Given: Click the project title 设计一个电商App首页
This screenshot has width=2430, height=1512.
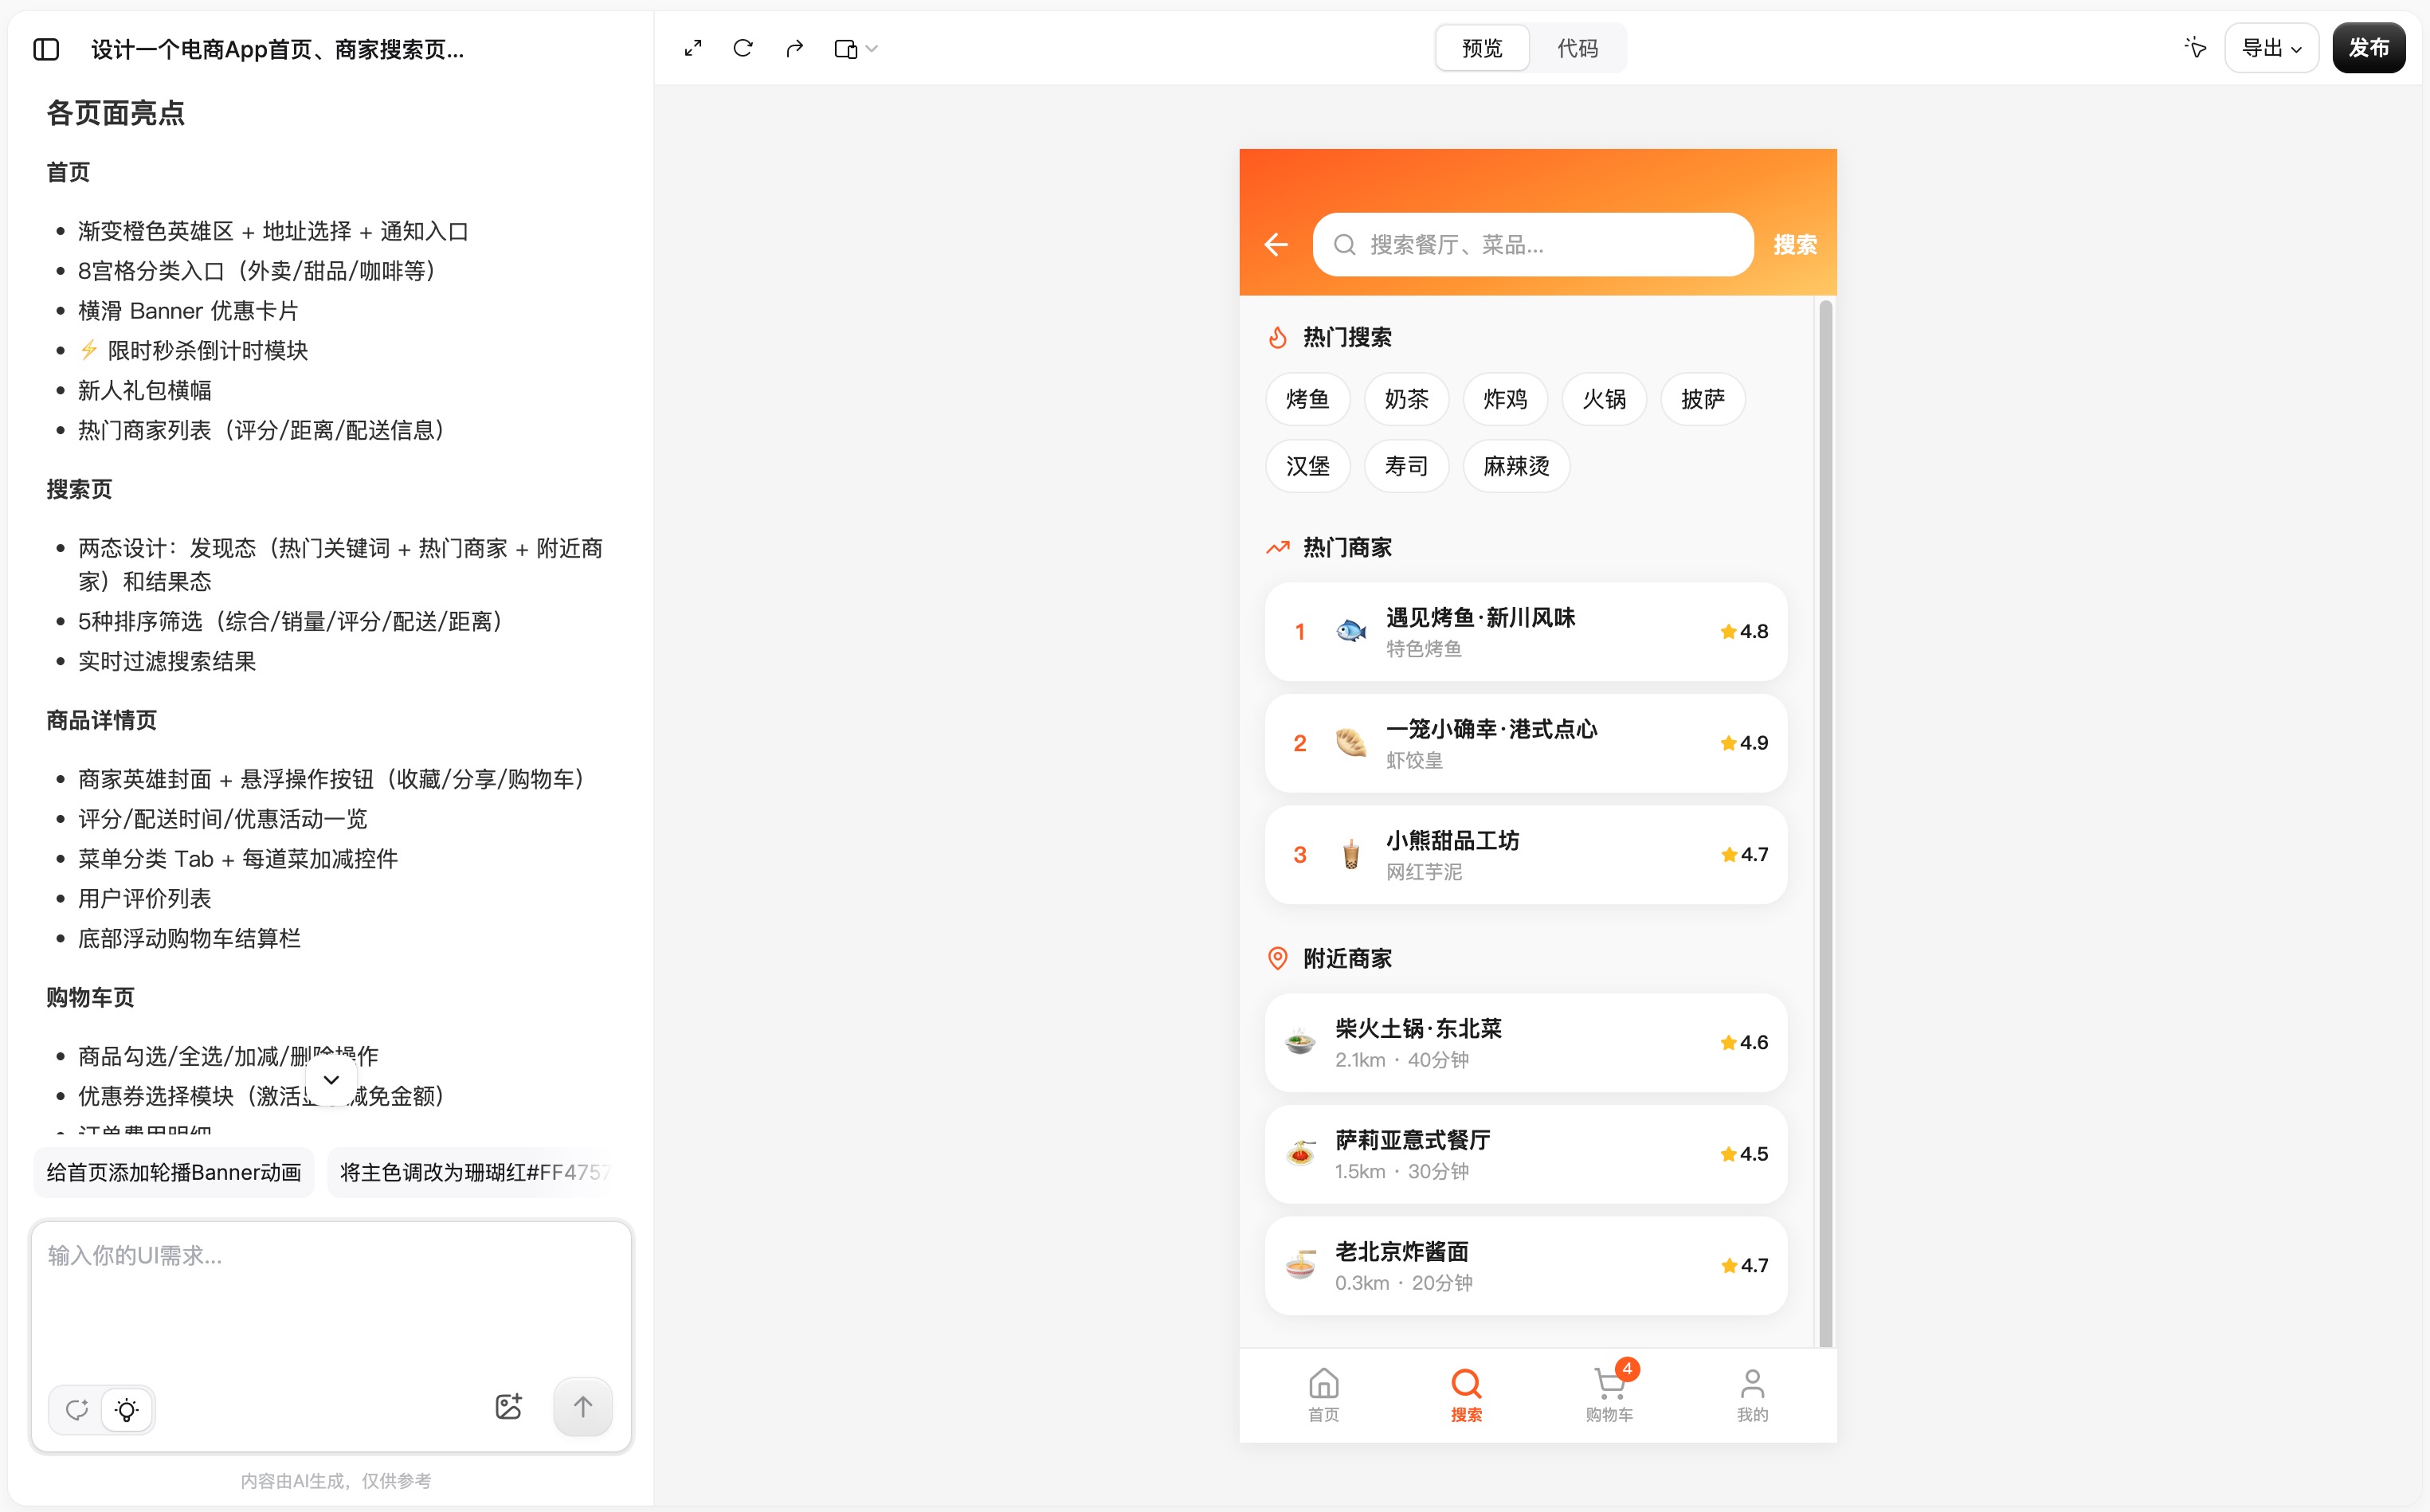Looking at the screenshot, I should pyautogui.click(x=277, y=49).
